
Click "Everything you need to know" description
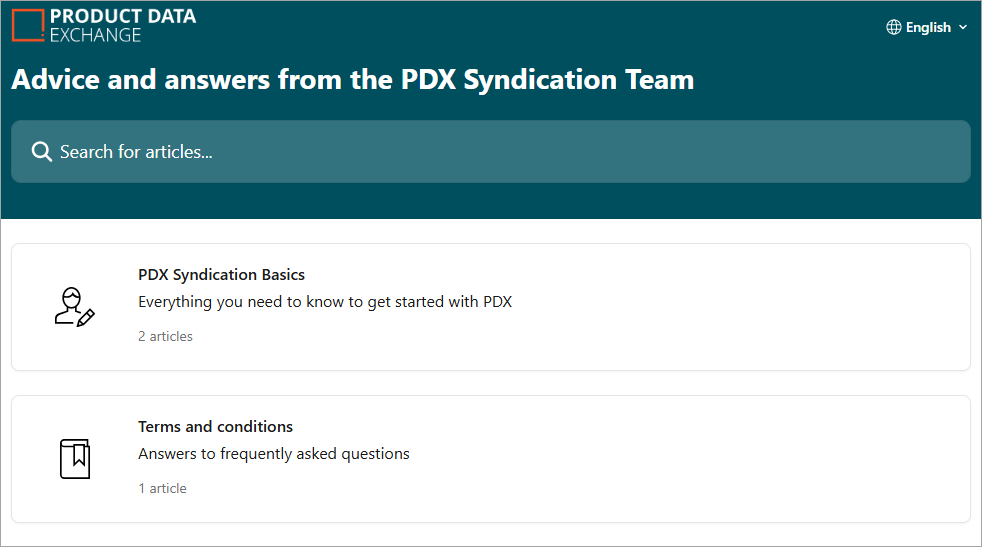pyautogui.click(x=324, y=301)
